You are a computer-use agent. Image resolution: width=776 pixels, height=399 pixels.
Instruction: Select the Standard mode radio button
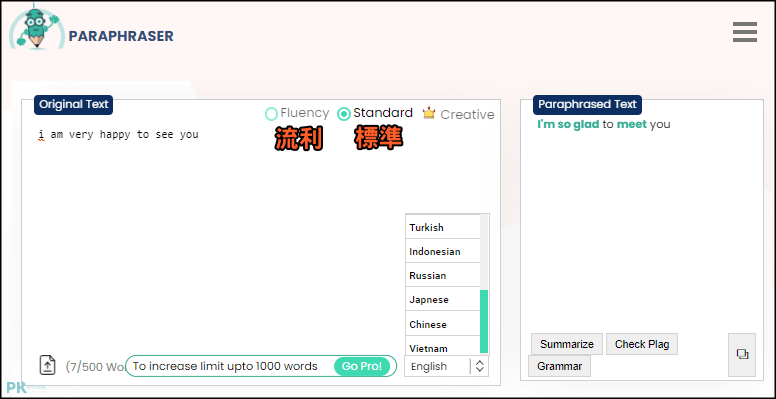[343, 114]
